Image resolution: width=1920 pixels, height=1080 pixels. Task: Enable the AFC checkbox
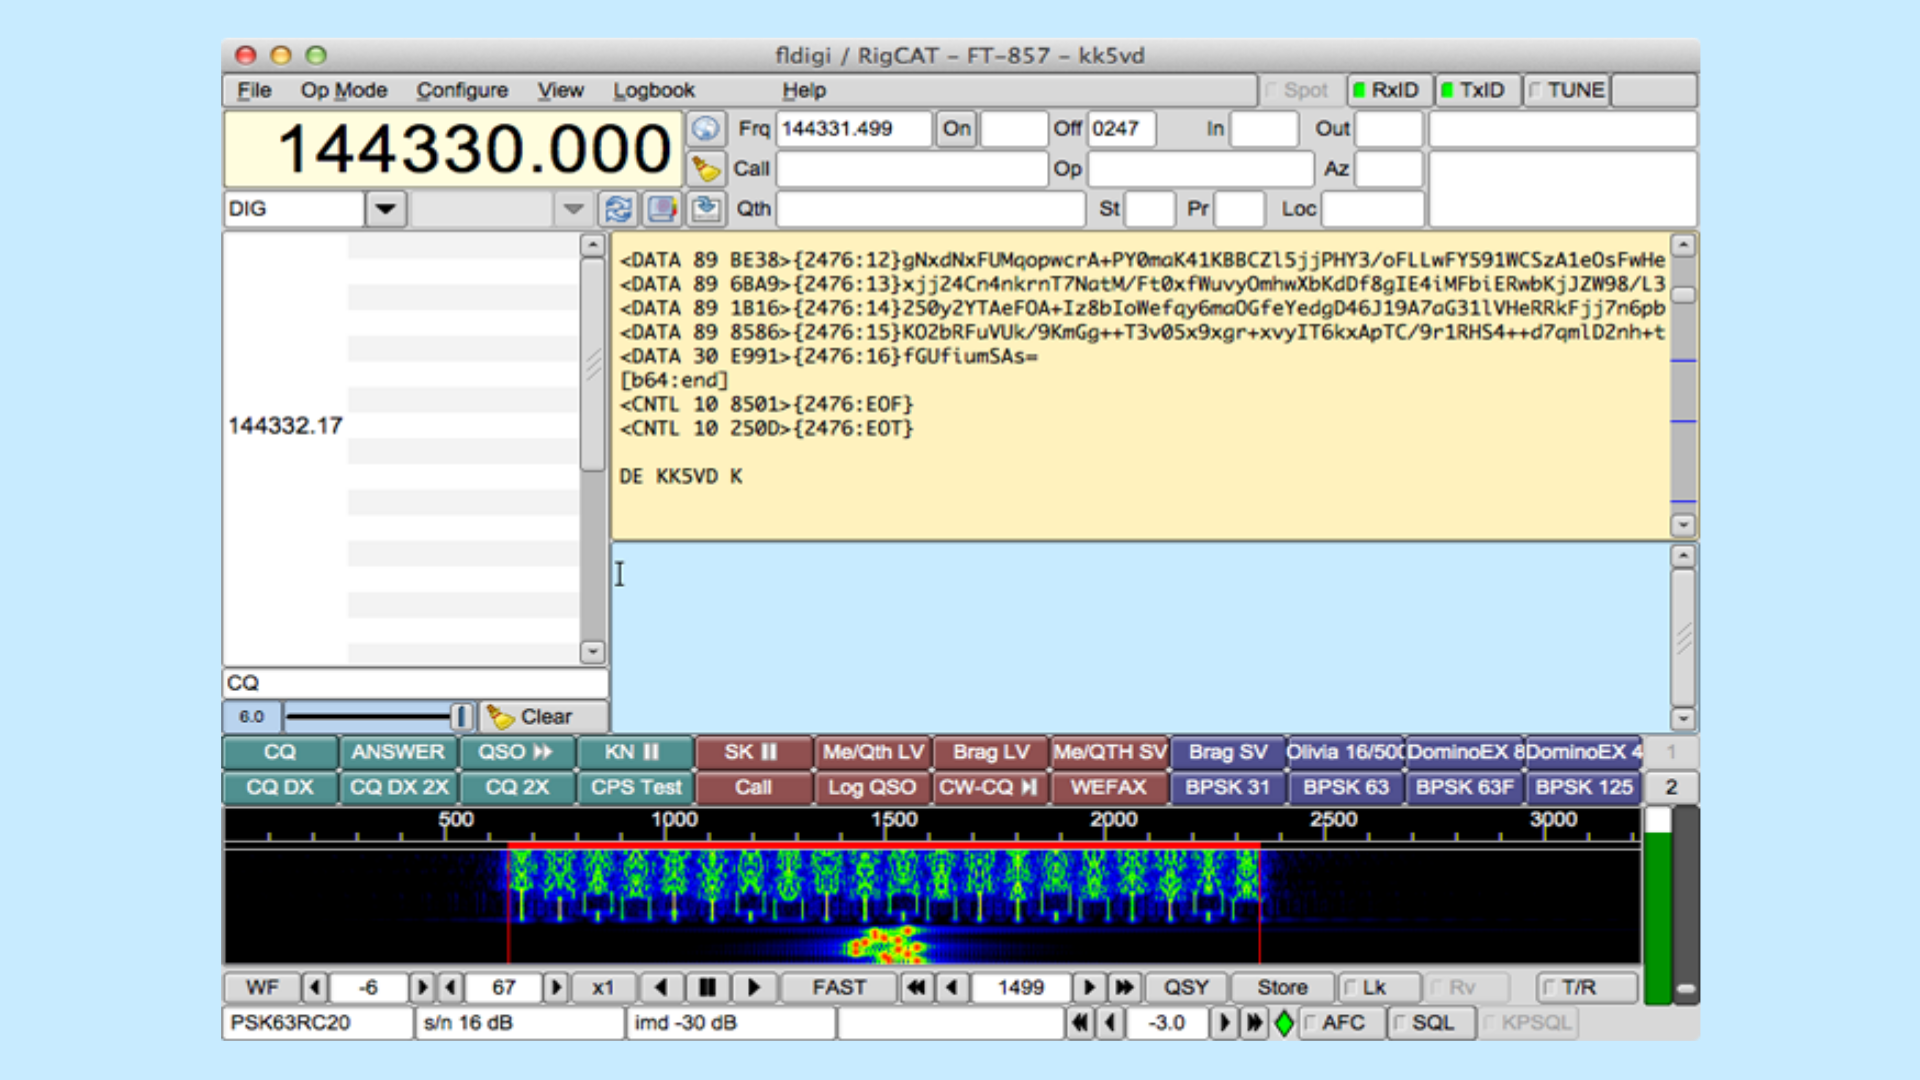coord(1341,1023)
